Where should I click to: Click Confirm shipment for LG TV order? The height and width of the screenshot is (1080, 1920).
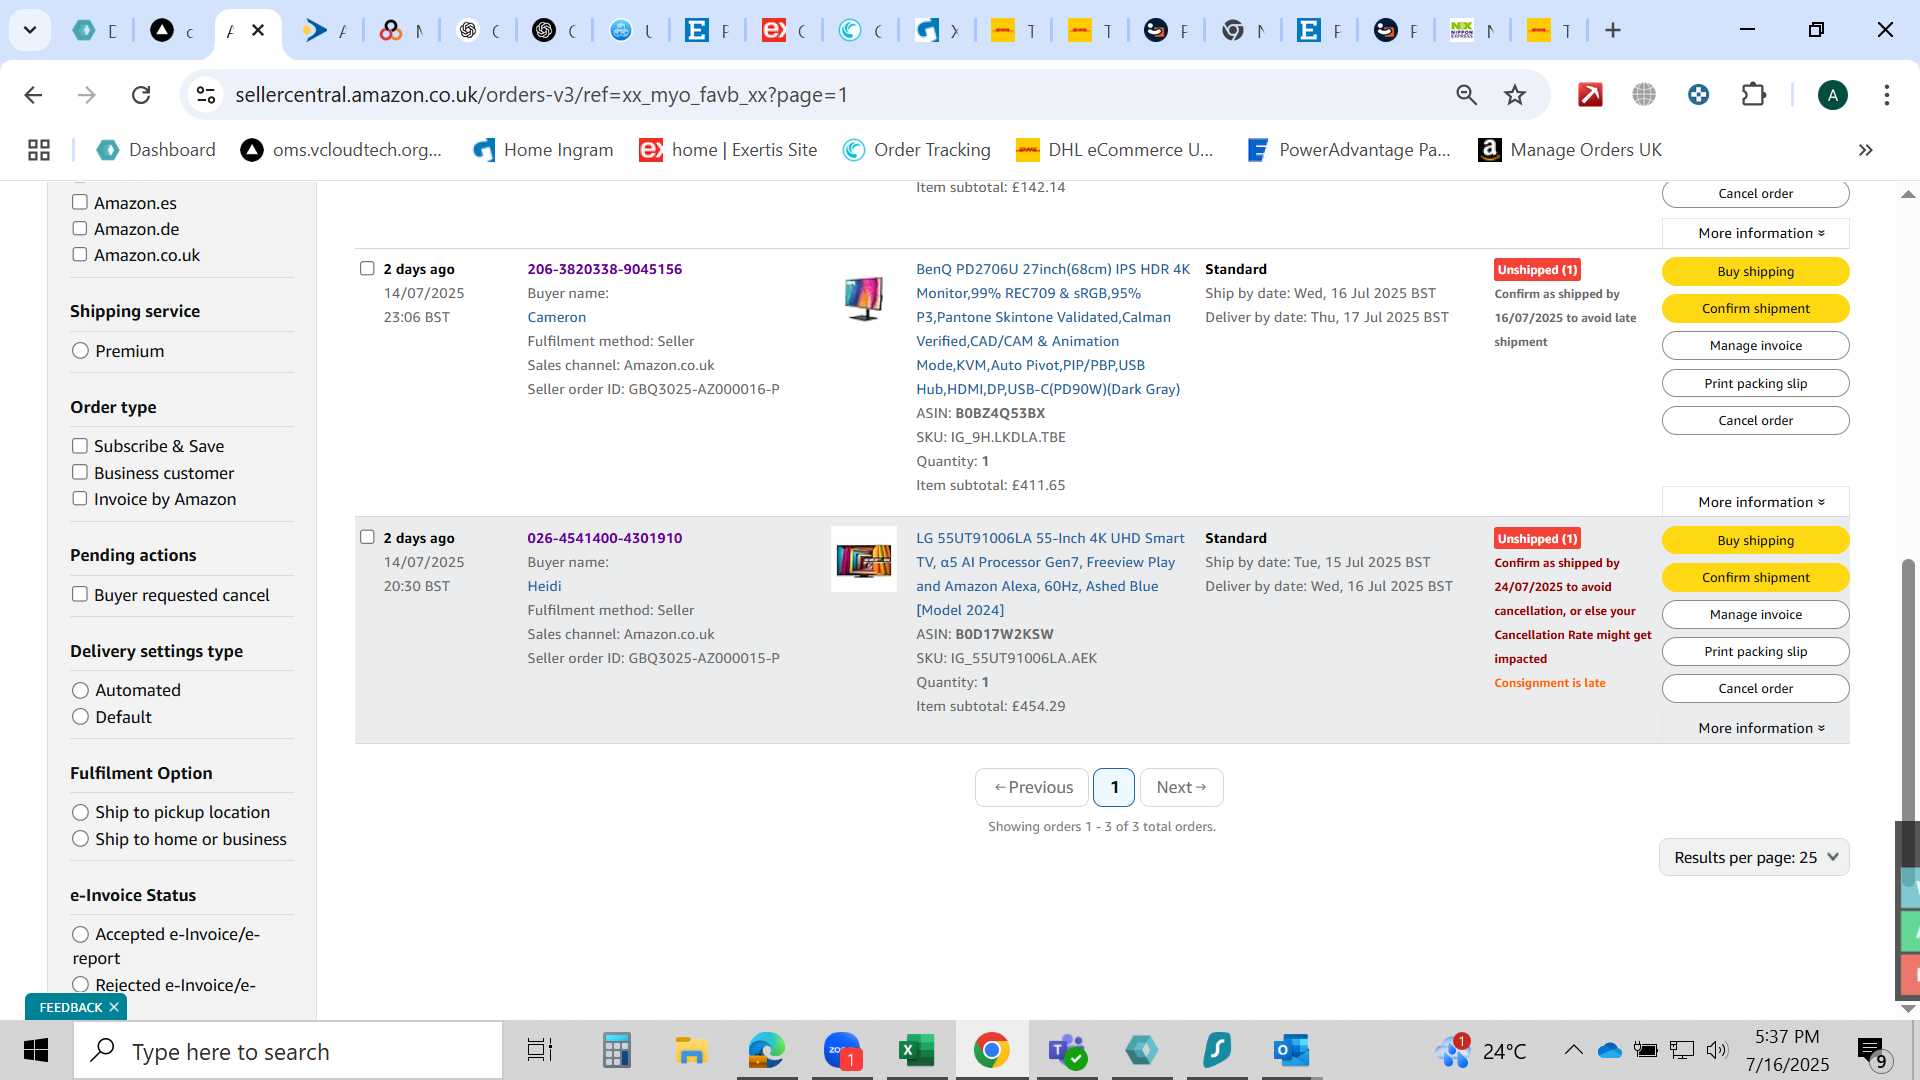[1755, 577]
